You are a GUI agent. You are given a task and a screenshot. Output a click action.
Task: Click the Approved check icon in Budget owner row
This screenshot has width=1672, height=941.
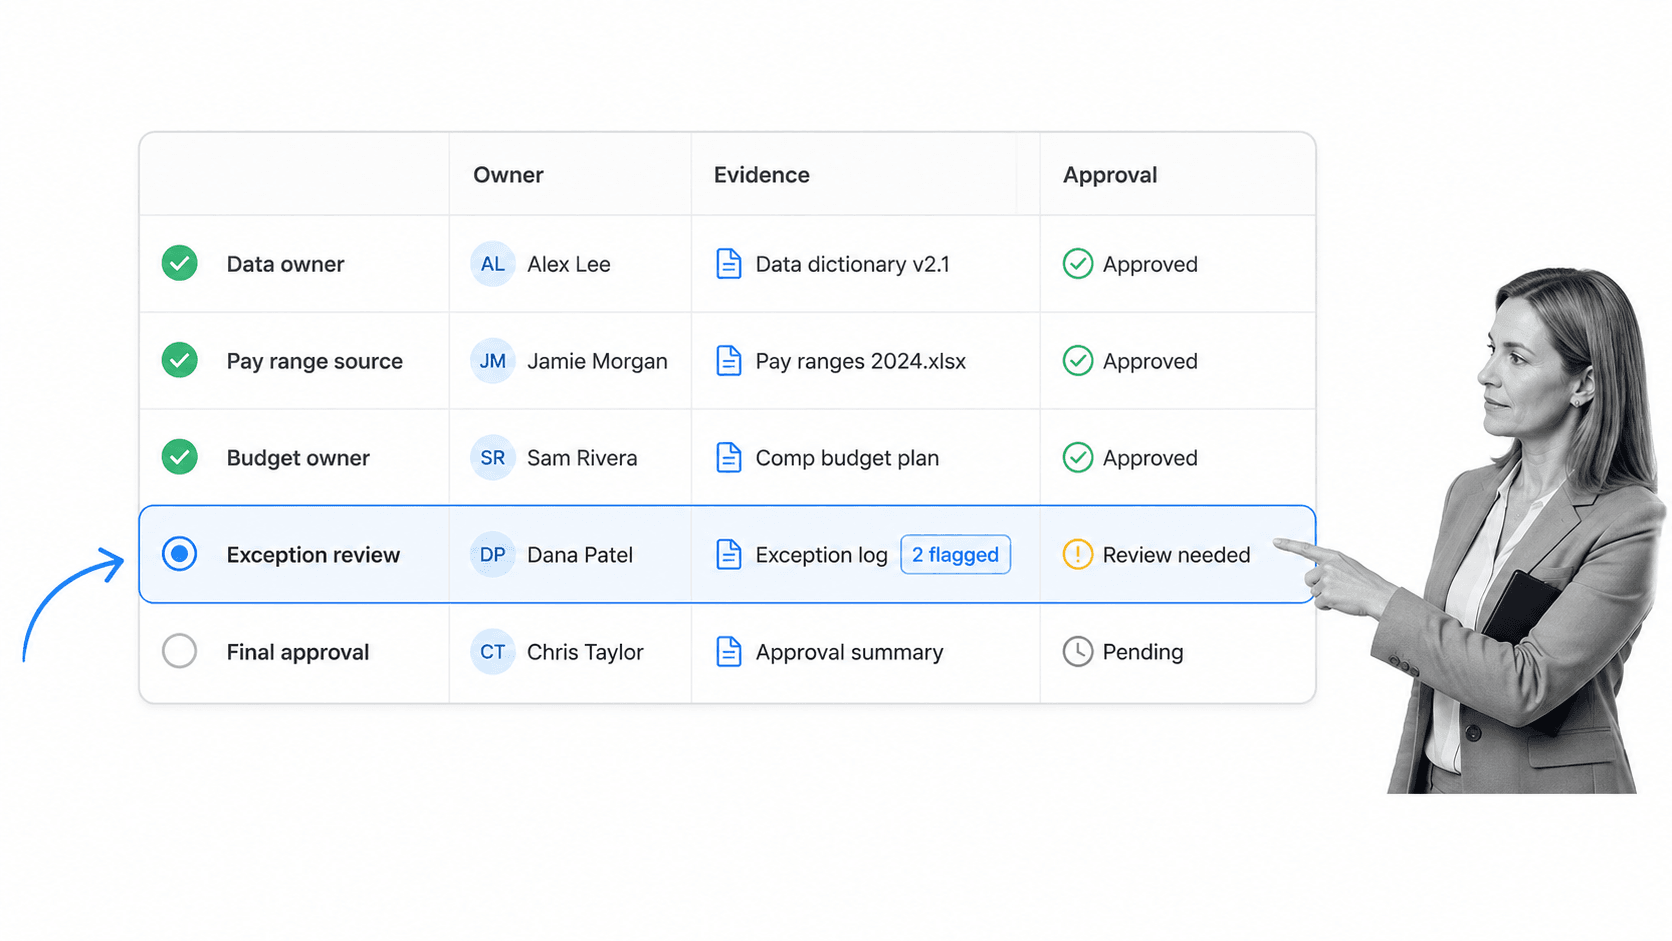click(1078, 458)
